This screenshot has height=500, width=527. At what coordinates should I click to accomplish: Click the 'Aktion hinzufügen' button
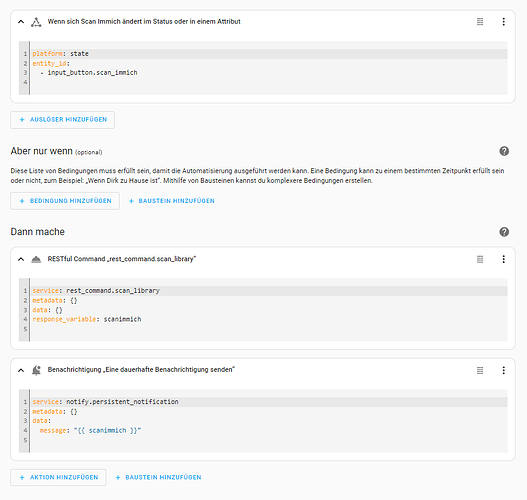point(58,477)
